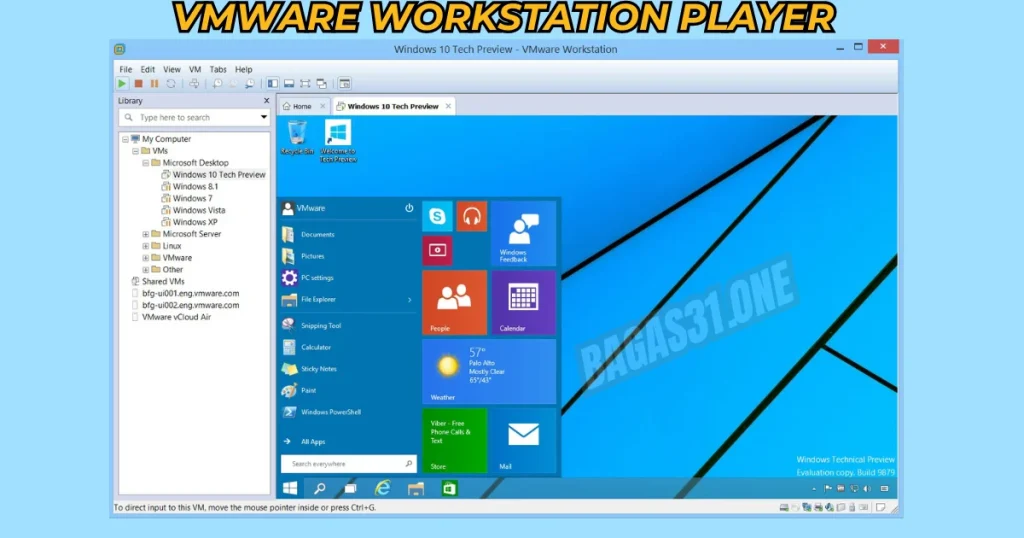Image resolution: width=1024 pixels, height=538 pixels.
Task: Open the Skype tile
Action: pos(438,216)
